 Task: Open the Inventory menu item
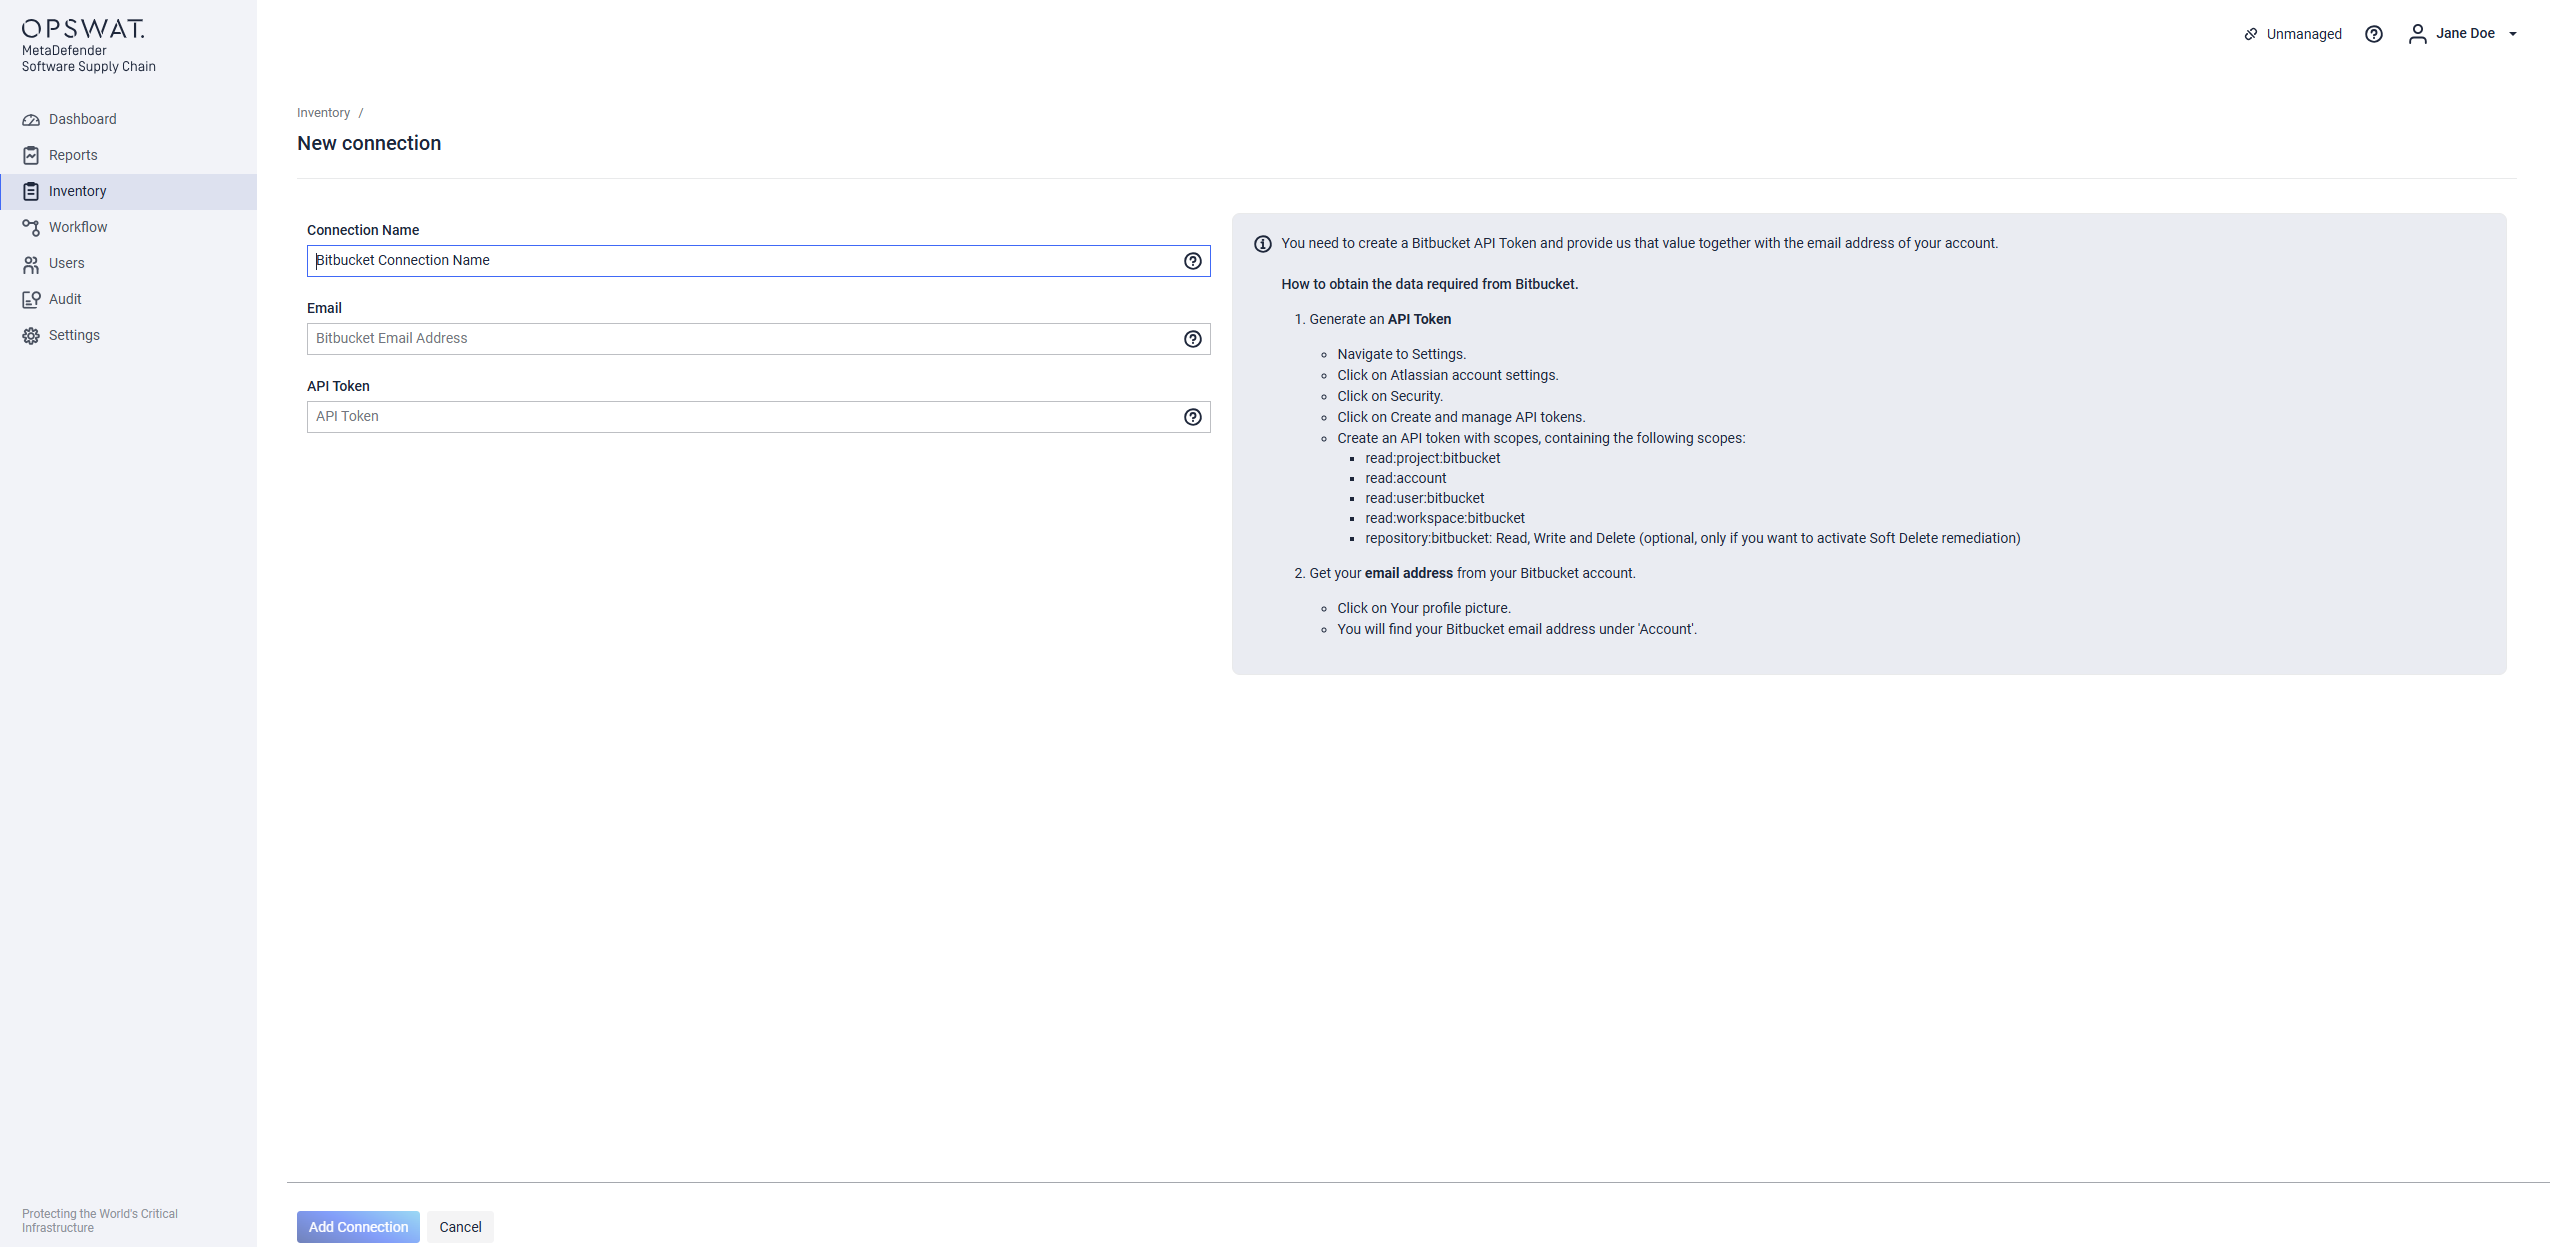tap(77, 192)
